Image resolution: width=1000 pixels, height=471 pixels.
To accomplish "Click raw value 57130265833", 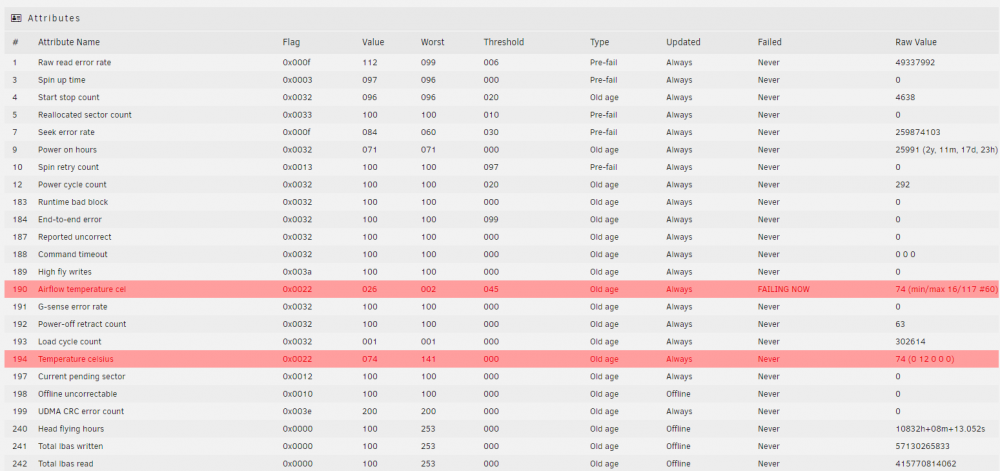I will tap(922, 446).
